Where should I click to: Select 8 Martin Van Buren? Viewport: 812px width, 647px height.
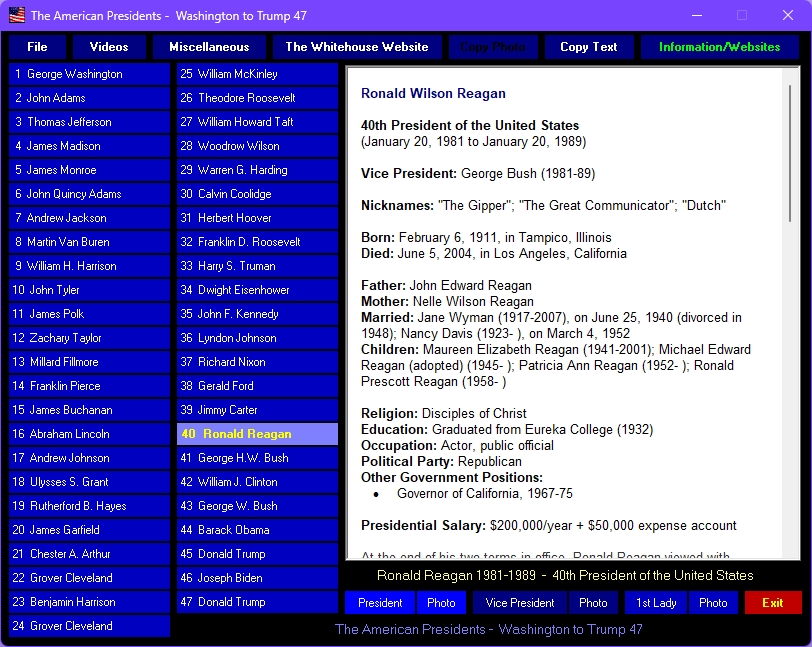point(89,242)
